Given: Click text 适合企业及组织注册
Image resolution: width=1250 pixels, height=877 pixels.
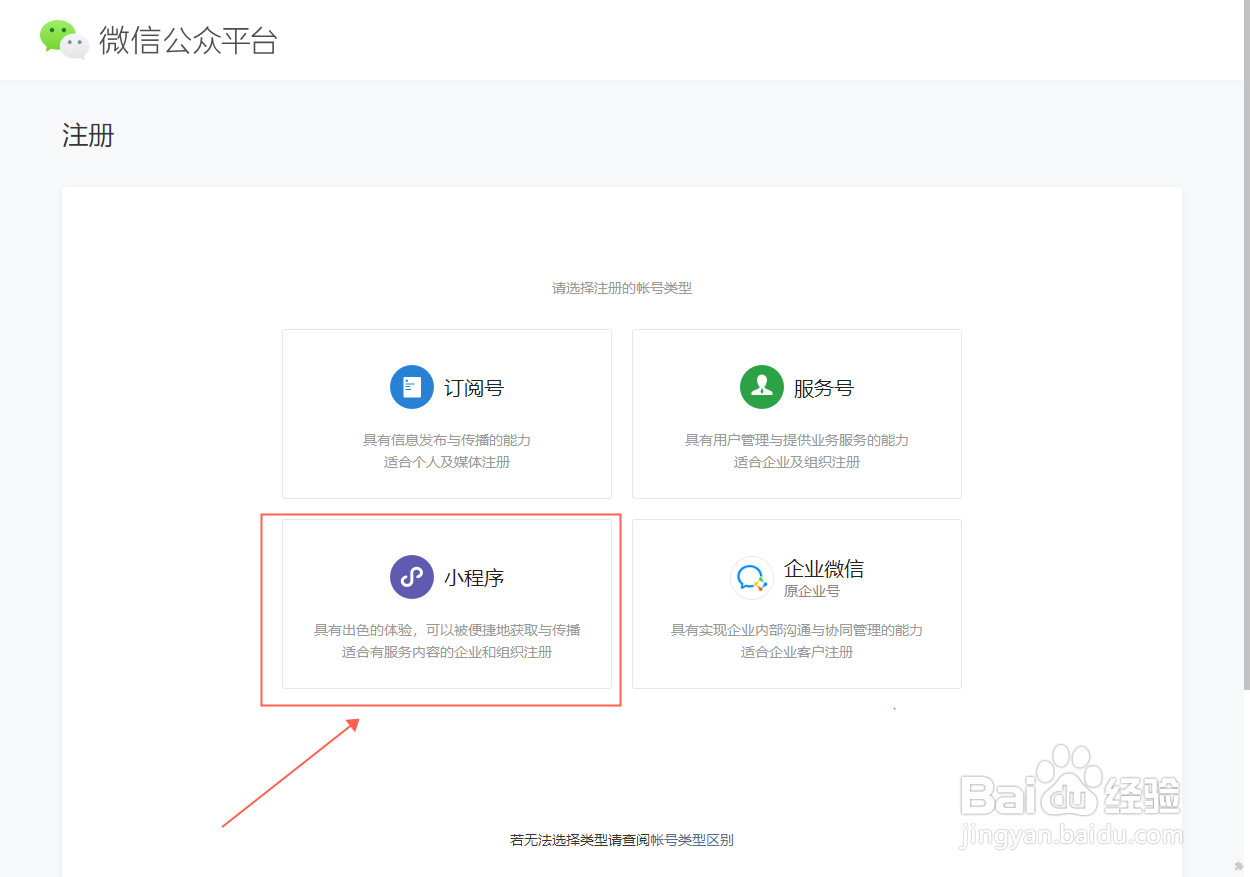Looking at the screenshot, I should click(x=797, y=462).
